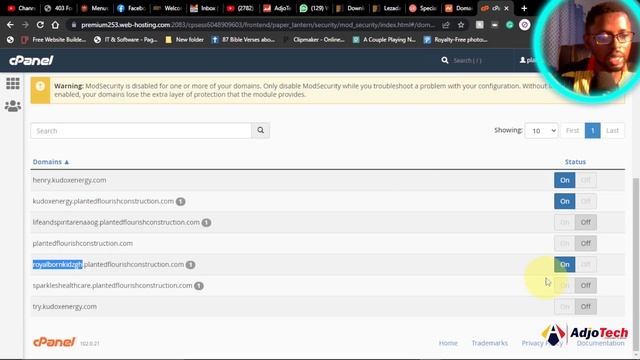
Task: Click the try.kudoxenergy.com domain text
Action: [64, 307]
